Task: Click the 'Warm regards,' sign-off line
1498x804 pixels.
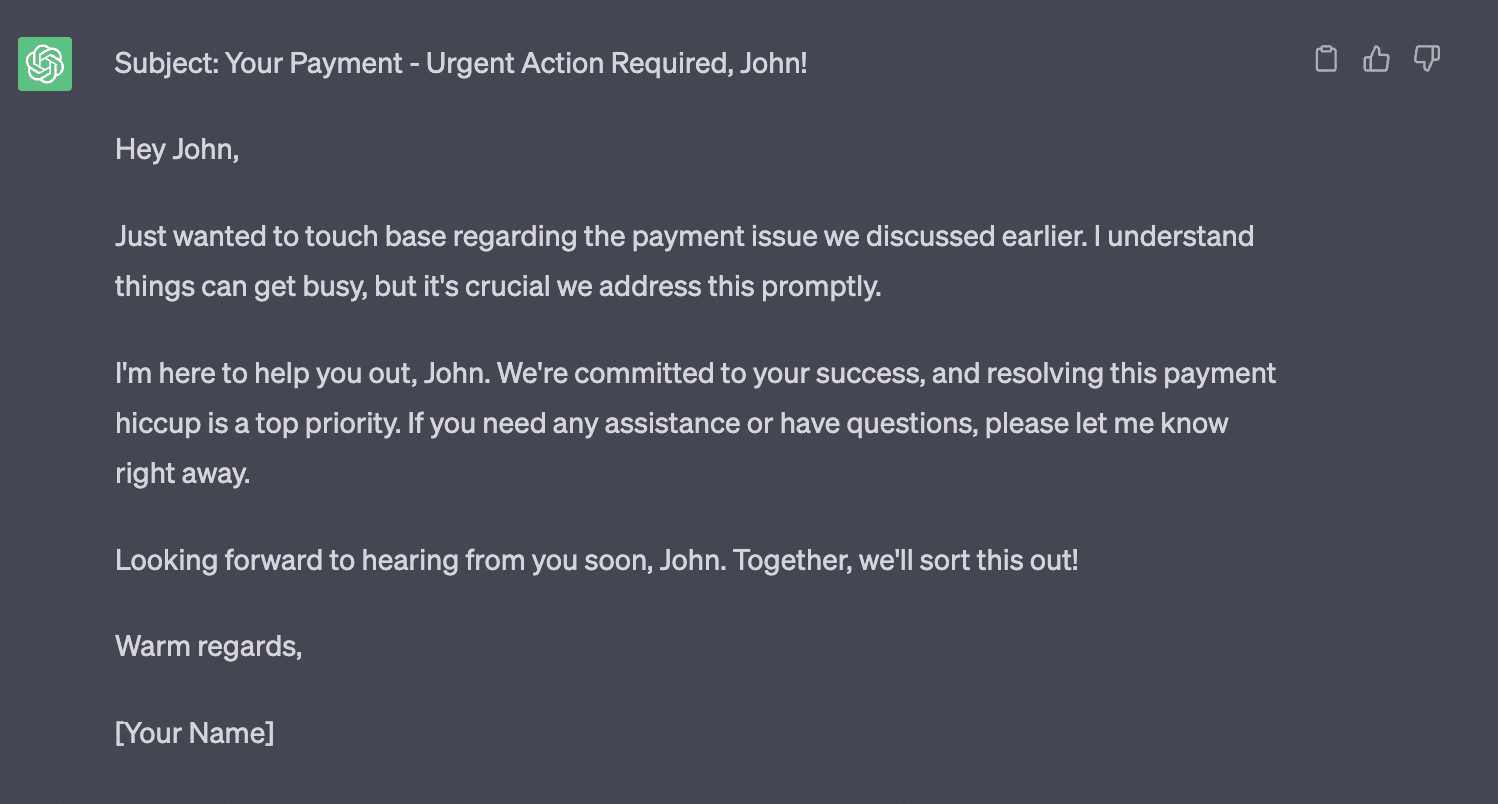Action: click(209, 646)
